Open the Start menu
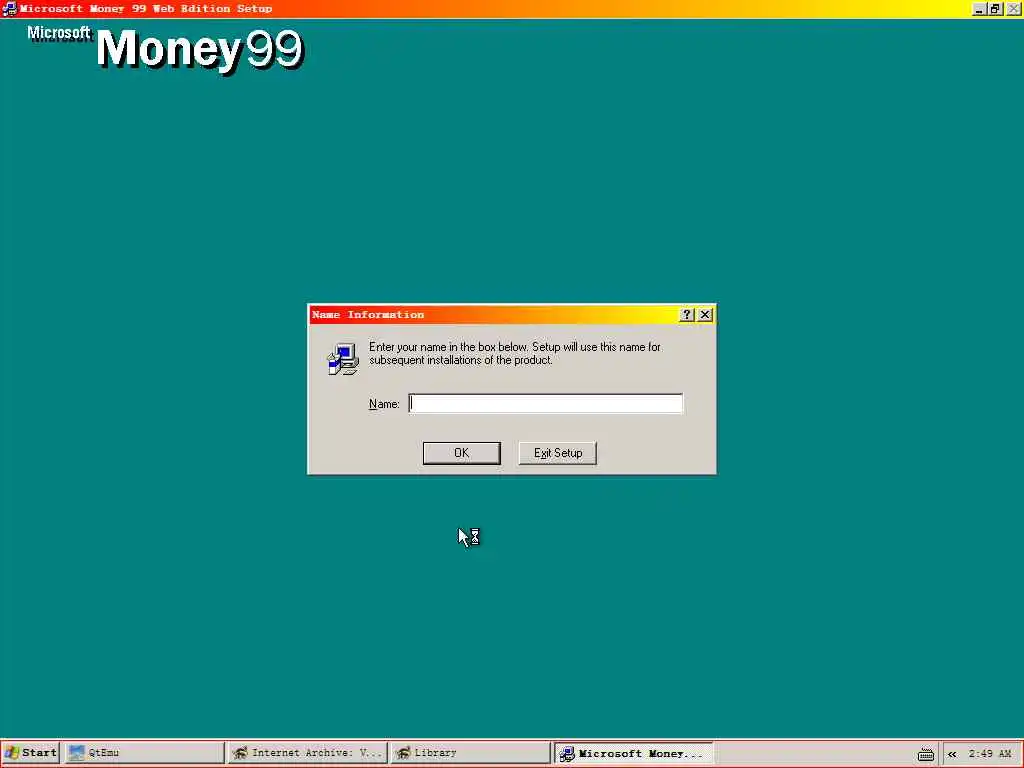 point(31,753)
